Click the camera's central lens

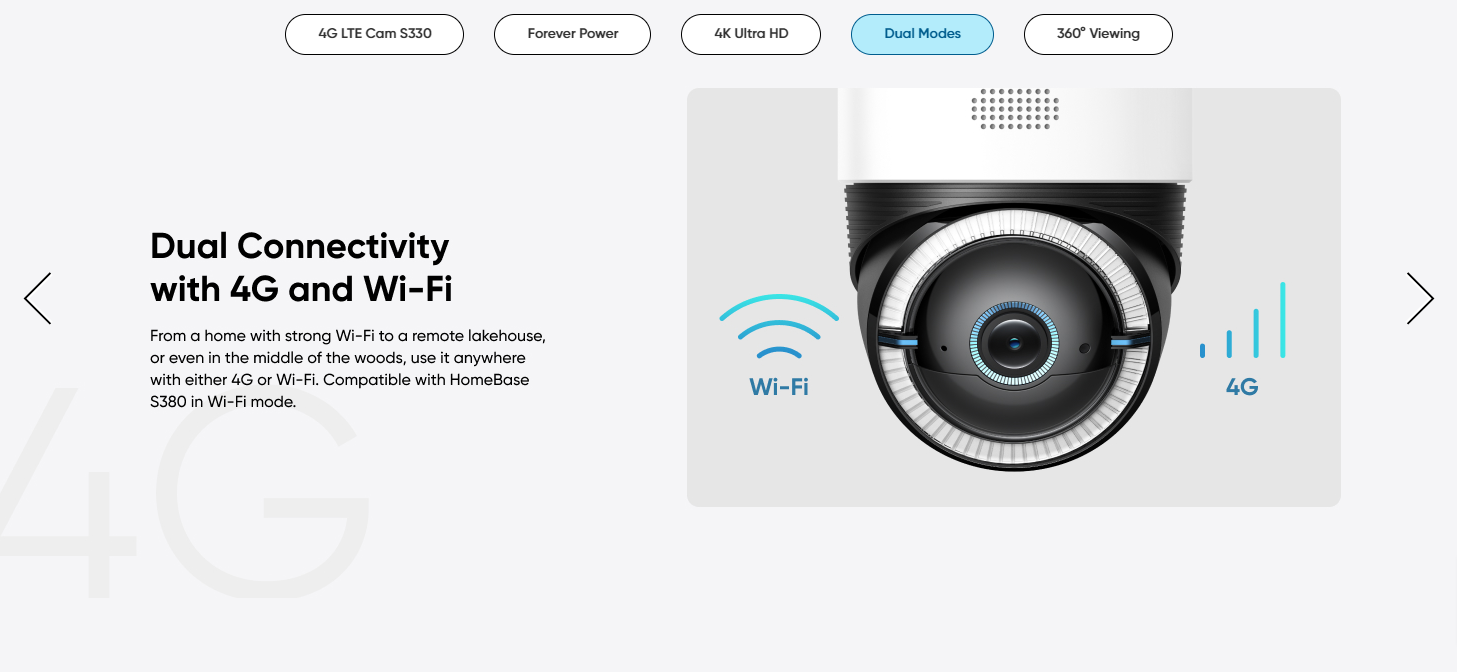coord(1012,344)
